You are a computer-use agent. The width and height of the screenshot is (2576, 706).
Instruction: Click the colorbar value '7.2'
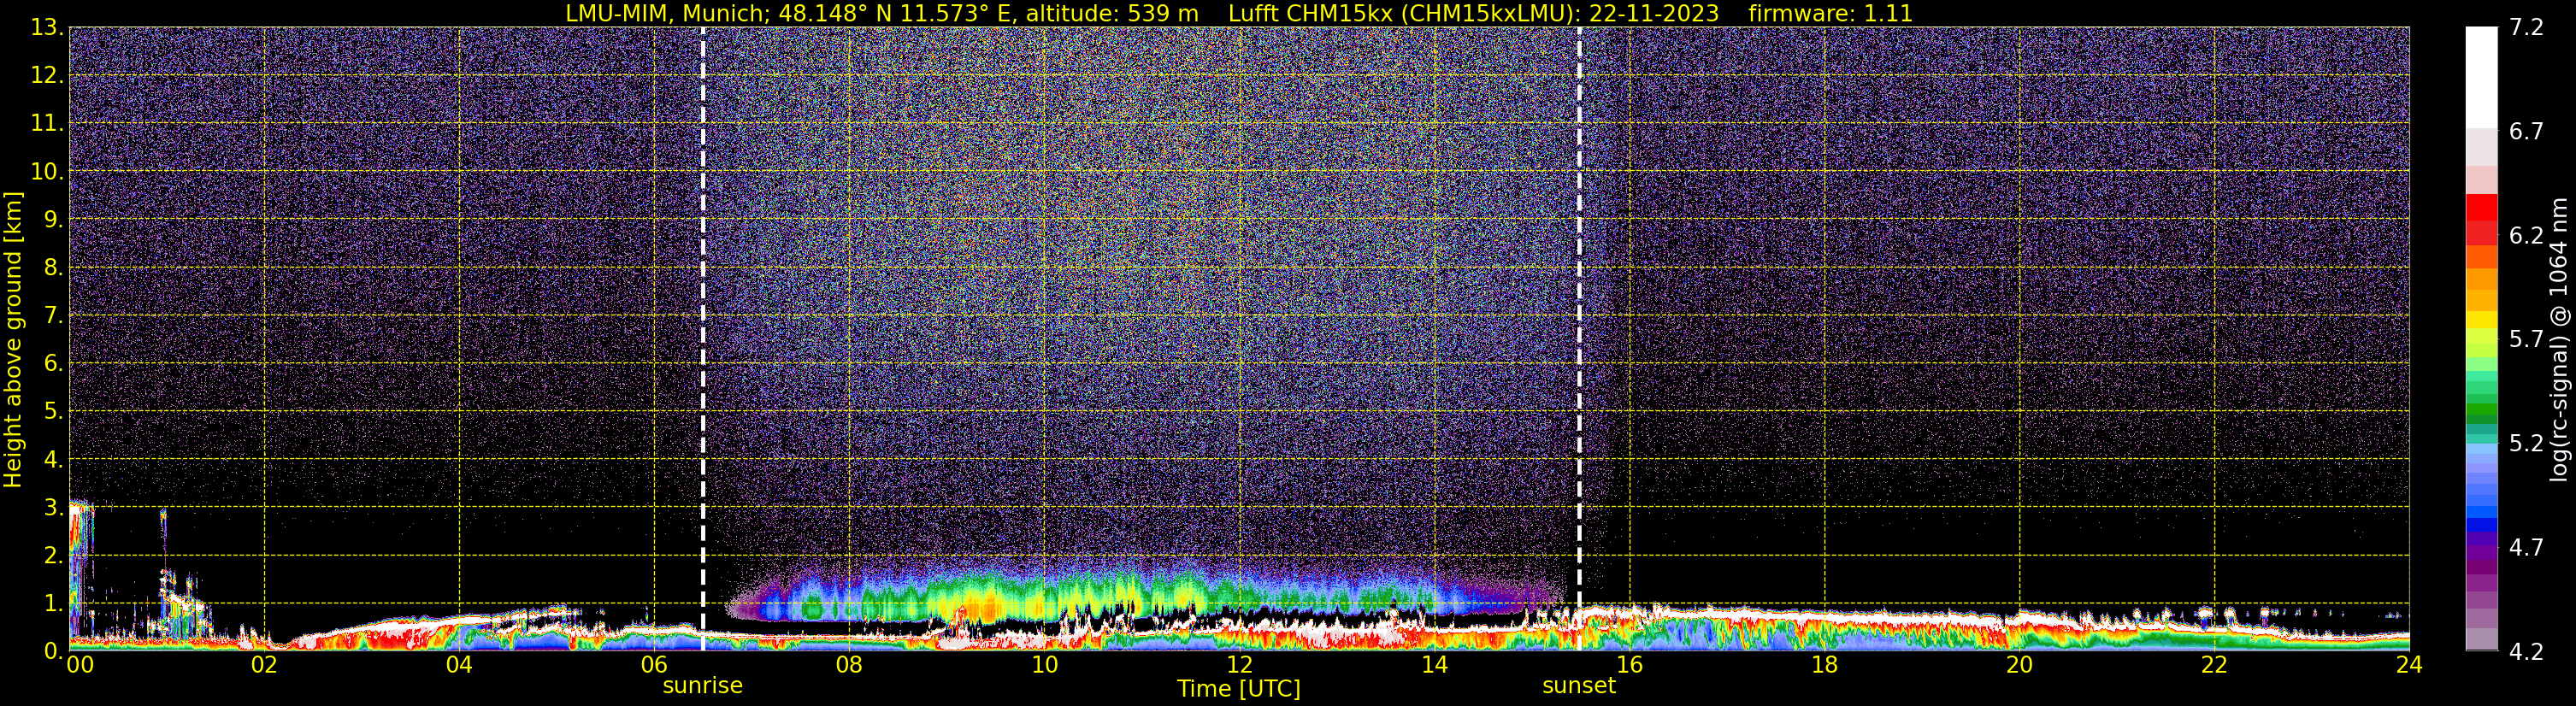pyautogui.click(x=2526, y=27)
